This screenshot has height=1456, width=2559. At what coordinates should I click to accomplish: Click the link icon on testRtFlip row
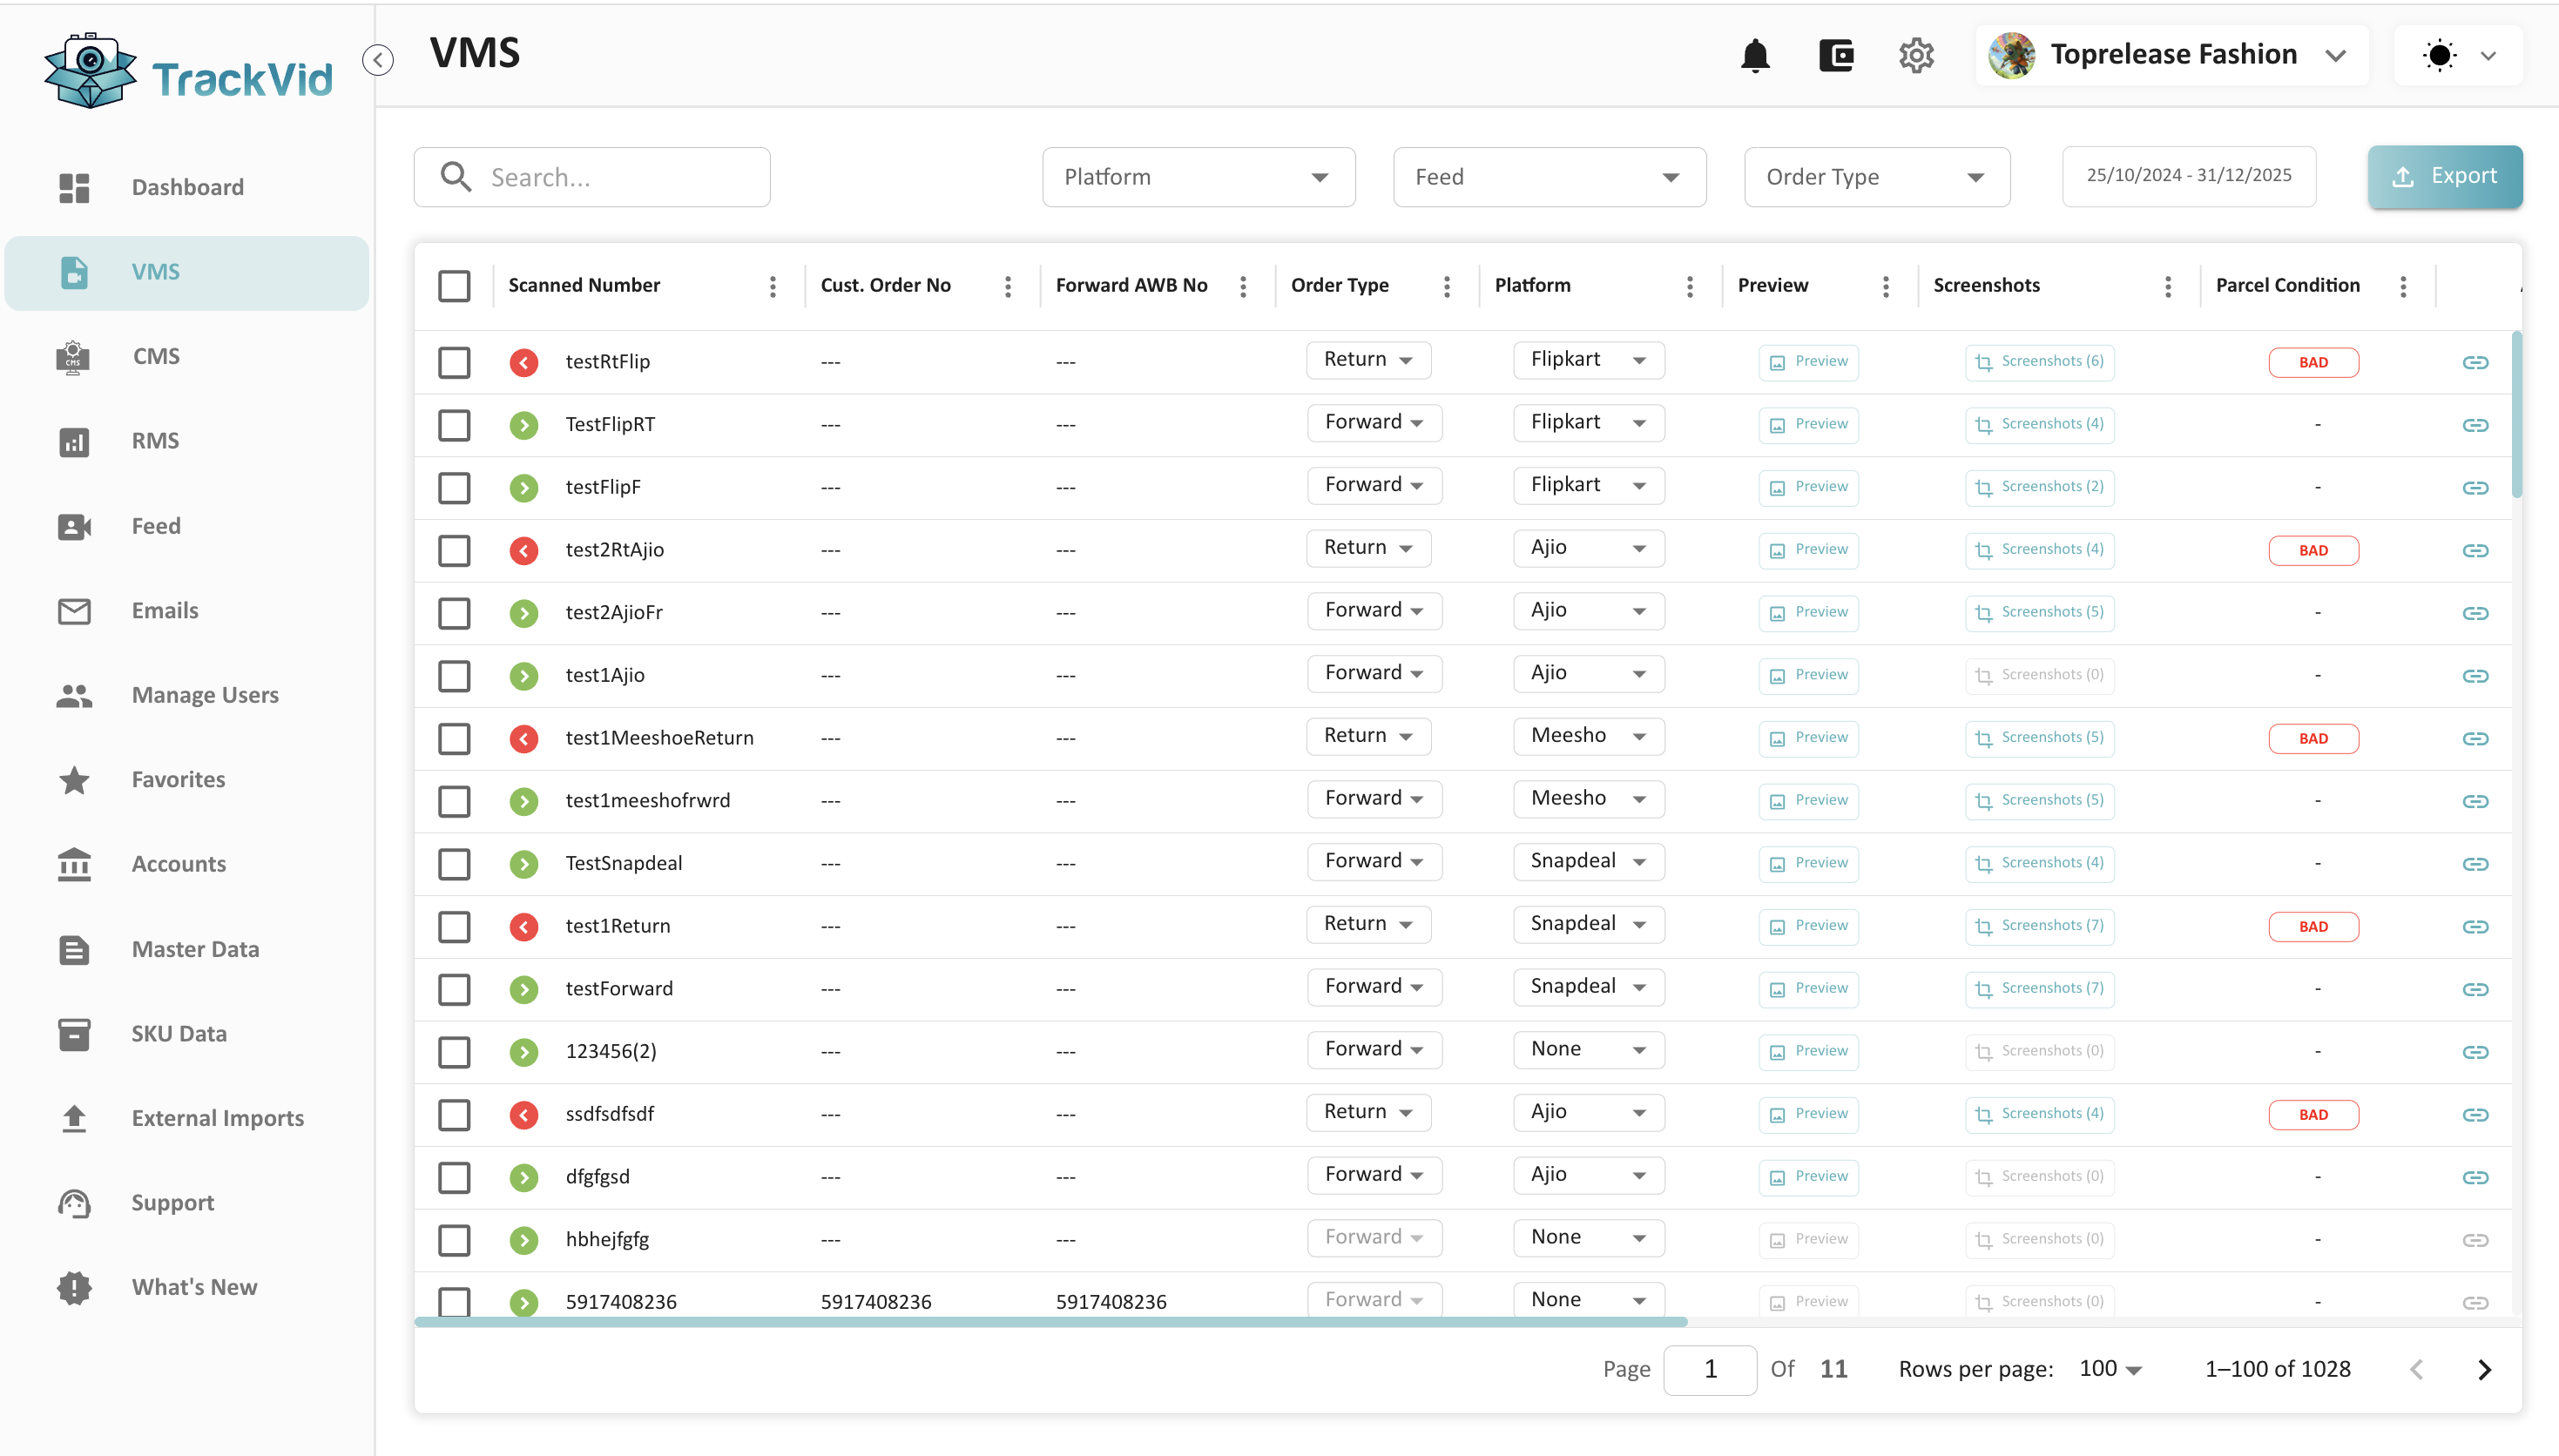pyautogui.click(x=2476, y=362)
